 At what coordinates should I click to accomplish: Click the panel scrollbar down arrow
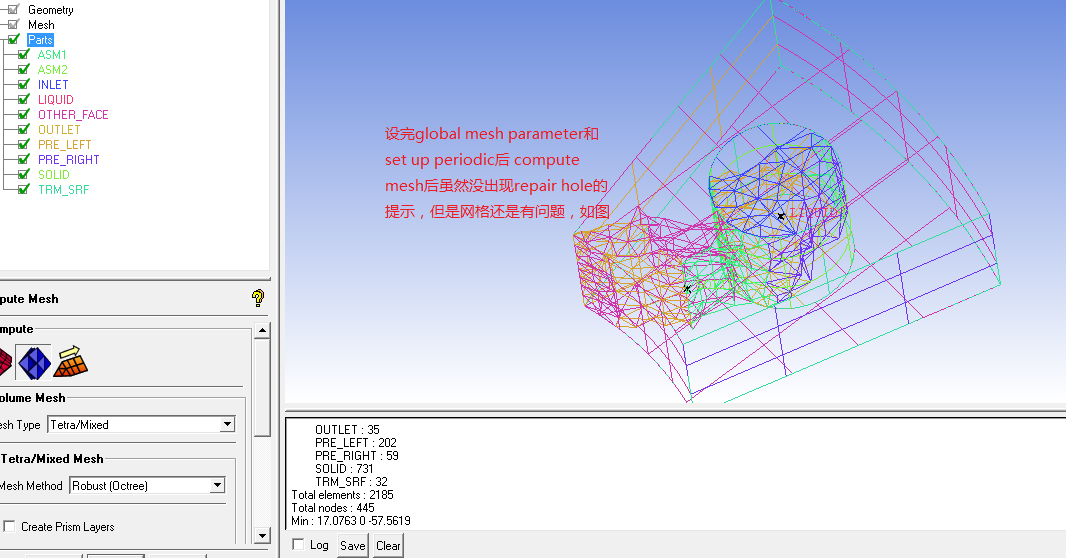[x=262, y=536]
